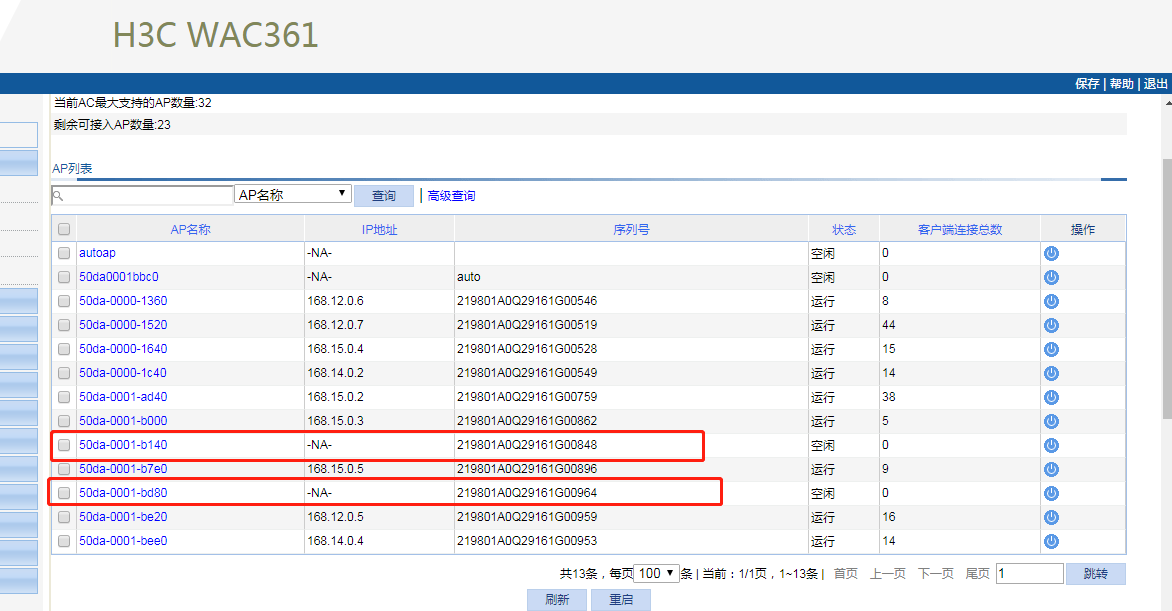Click the AP search text field
The height and width of the screenshot is (611, 1172).
[142, 195]
